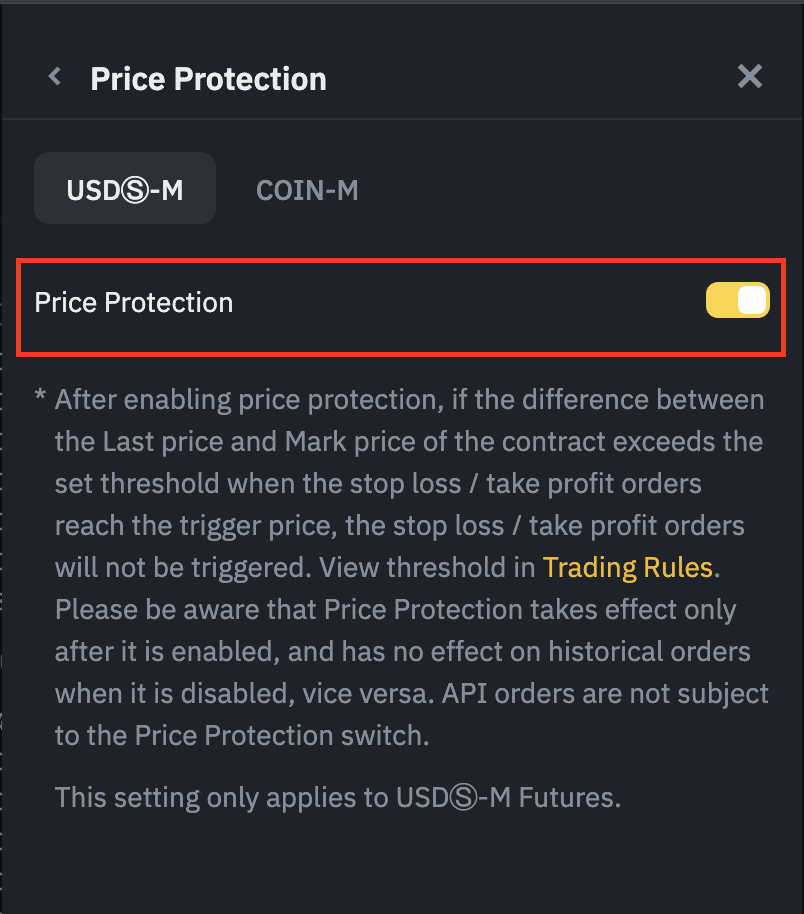The height and width of the screenshot is (914, 804).
Task: Click the yellow part of the toggle switch
Action: (720, 301)
